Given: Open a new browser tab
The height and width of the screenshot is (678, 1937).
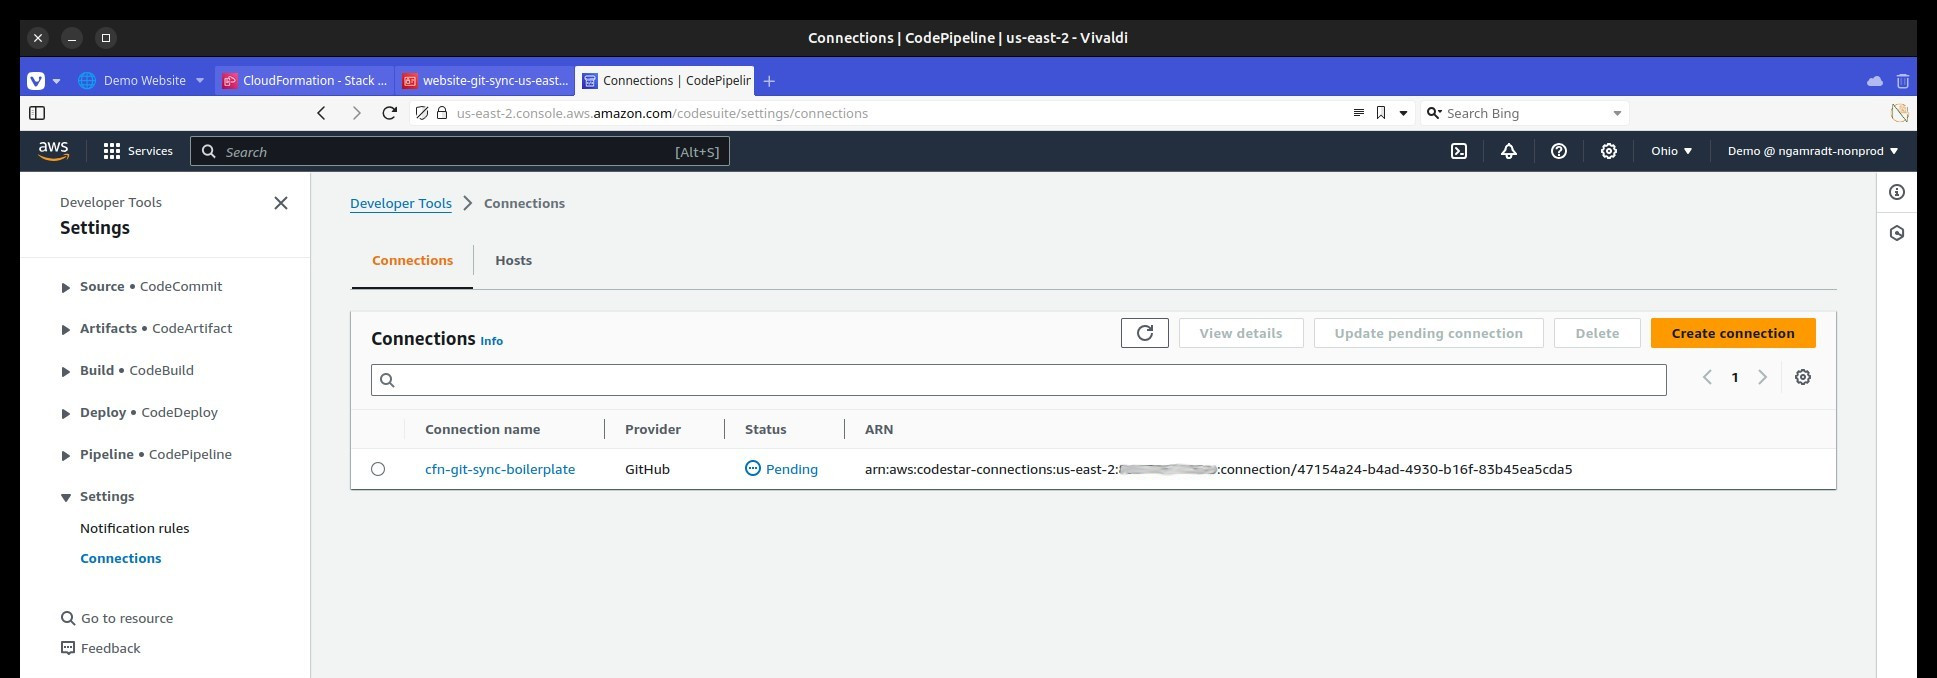Looking at the screenshot, I should 769,81.
